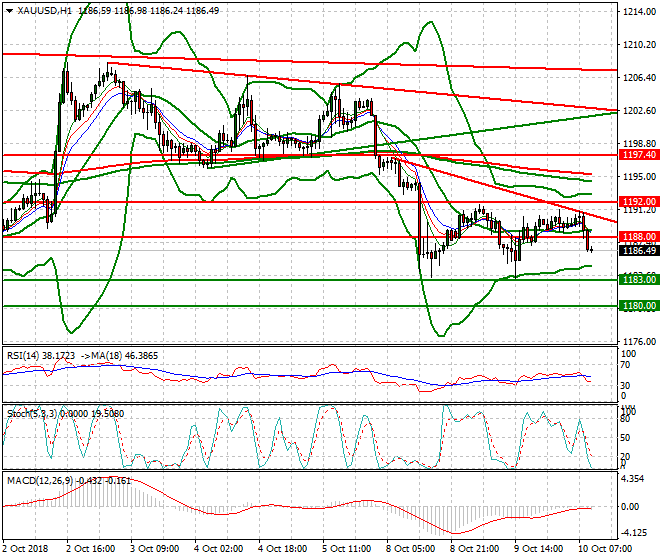Select the 10 Oct 07:00 time axis label
The height and width of the screenshot is (560, 660).
pos(605,549)
